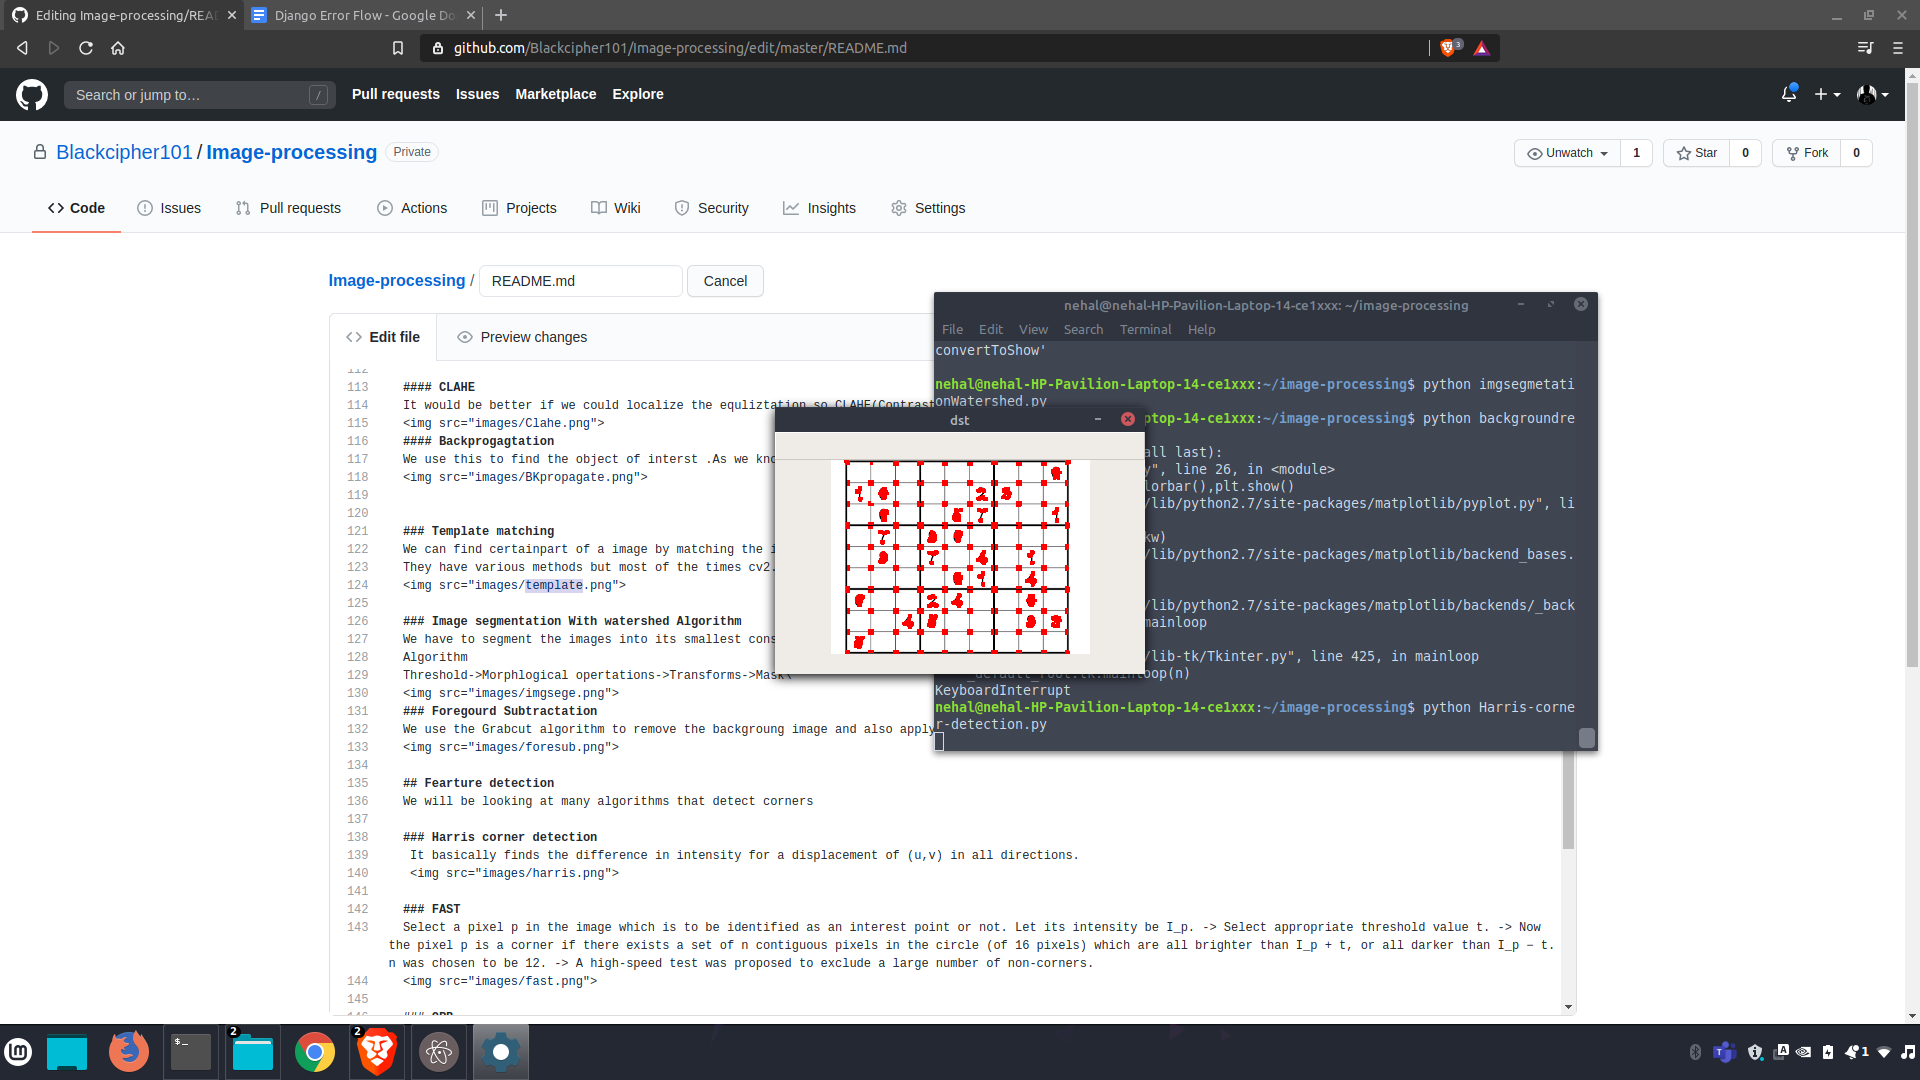Reload the page with refresh icon
Screen dimensions: 1920x1080
tap(86, 48)
